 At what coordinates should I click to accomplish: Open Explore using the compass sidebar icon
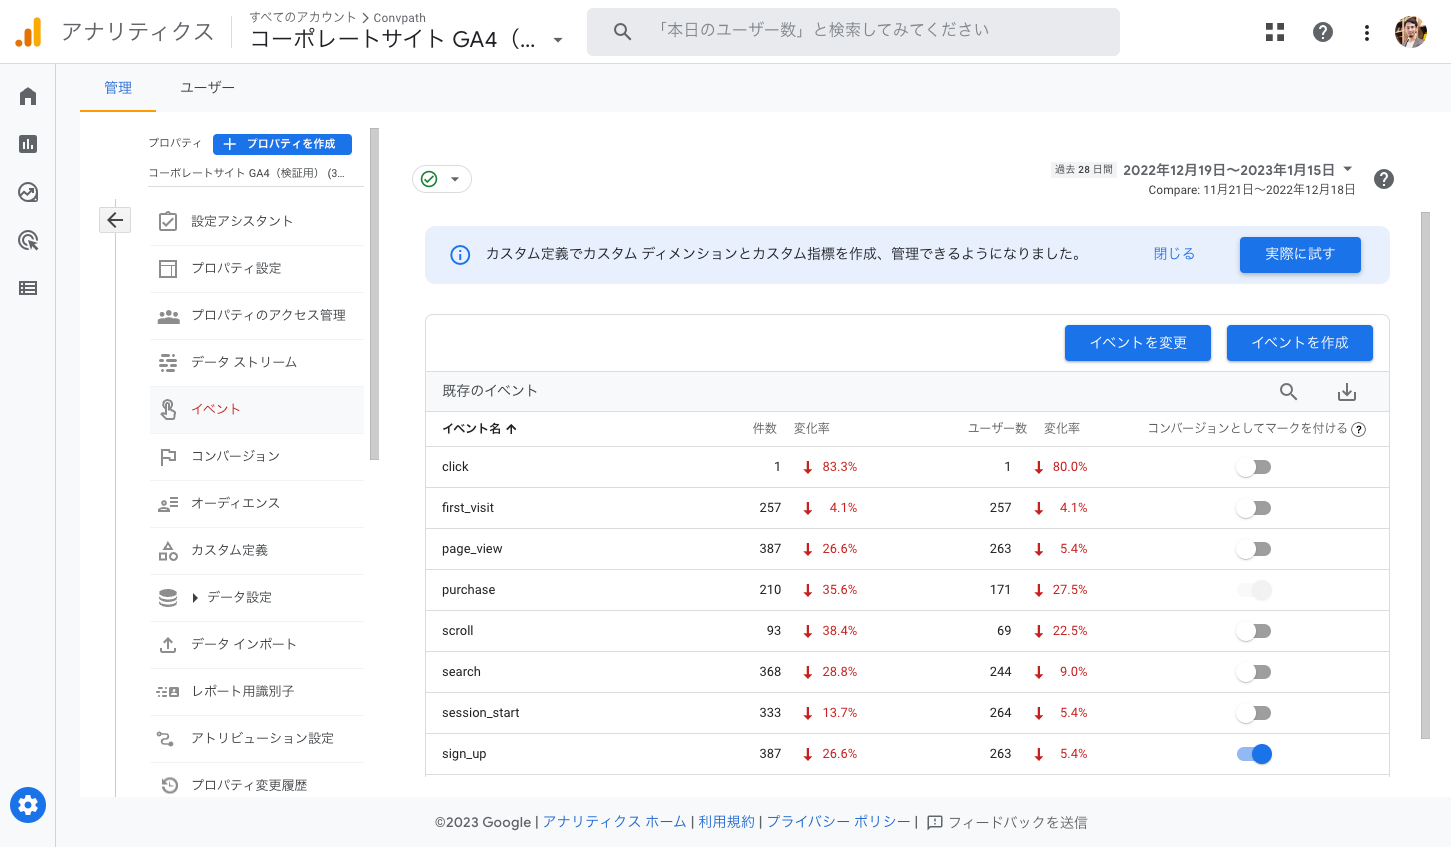click(x=27, y=192)
